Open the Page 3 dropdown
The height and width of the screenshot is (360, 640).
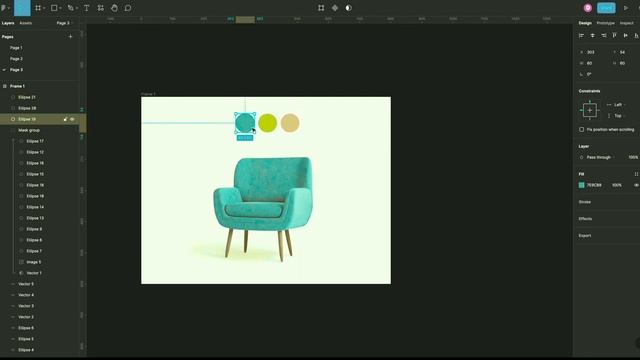pos(64,23)
